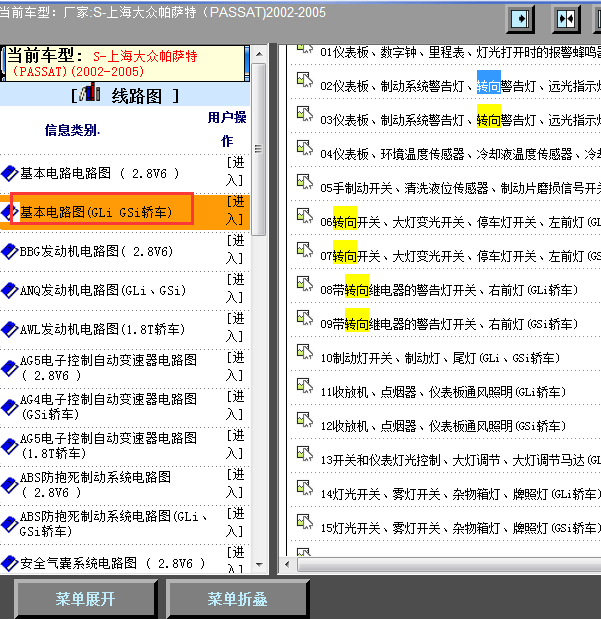Open diagram 12收放机、点烟器 (GSi轿车)
This screenshot has width=601, height=619.
[x=443, y=426]
